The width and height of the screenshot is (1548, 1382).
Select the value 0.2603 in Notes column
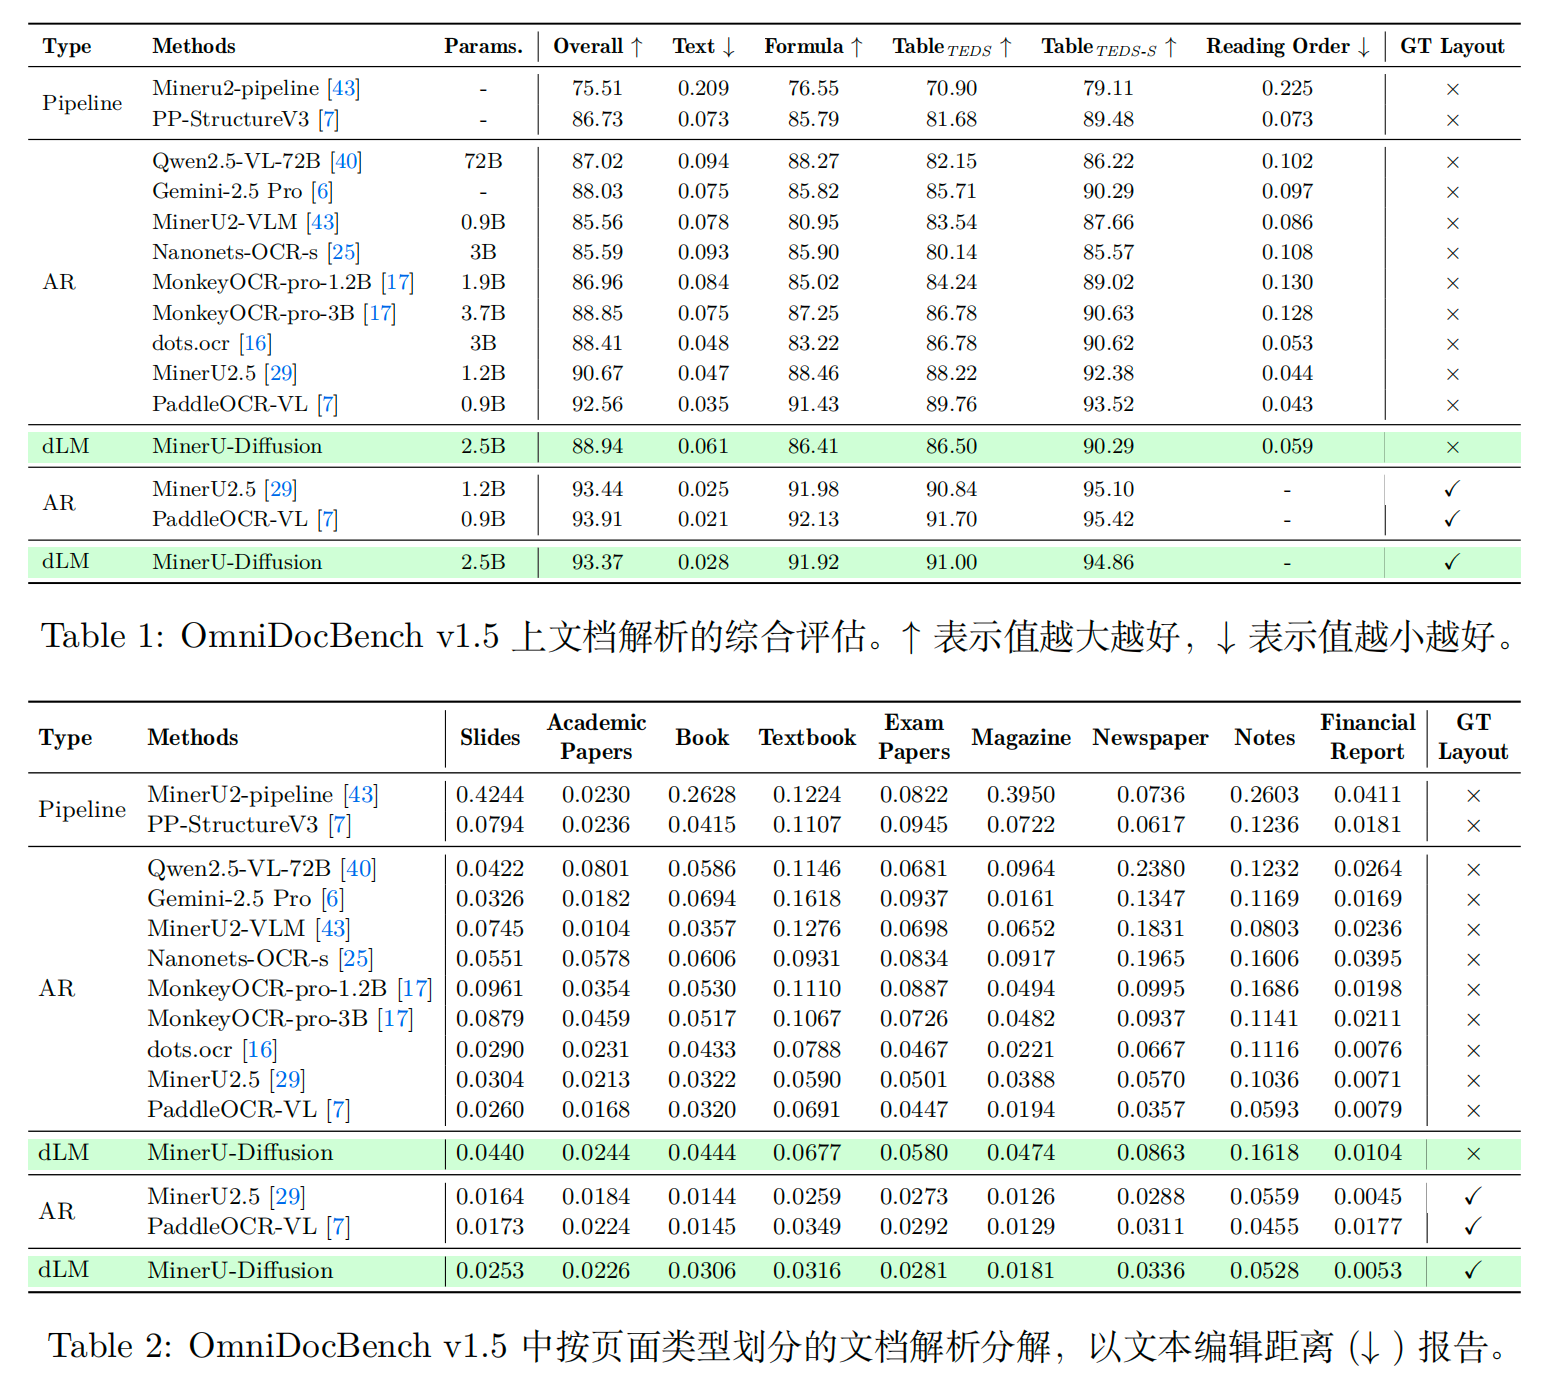click(x=1265, y=795)
